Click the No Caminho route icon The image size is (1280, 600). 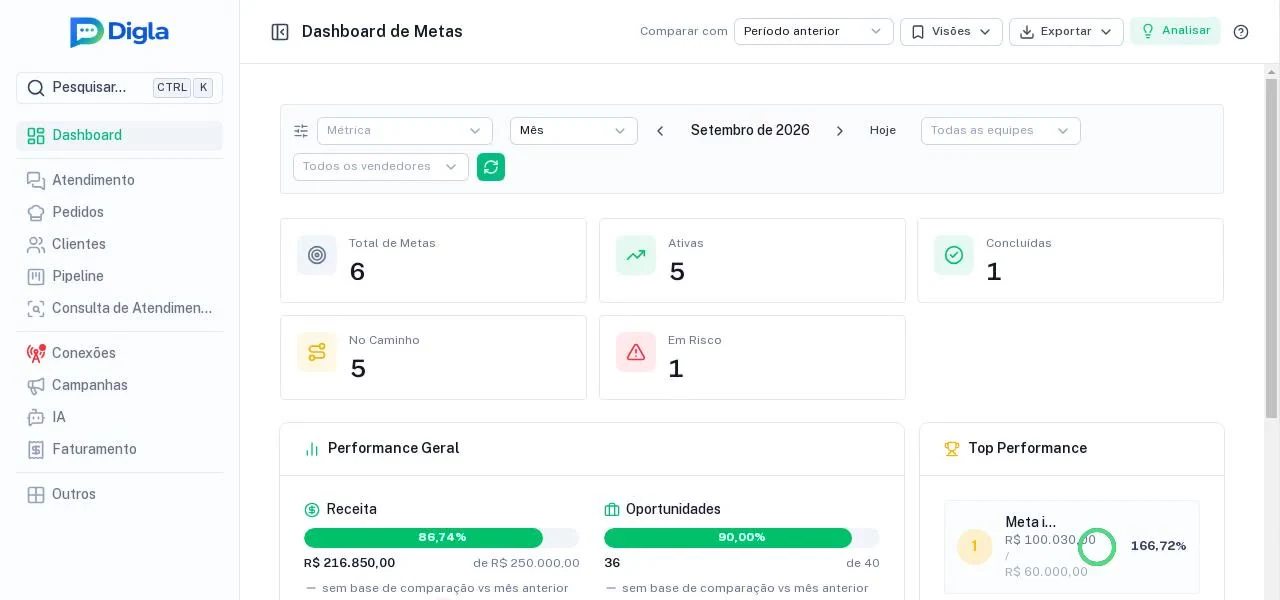point(317,352)
